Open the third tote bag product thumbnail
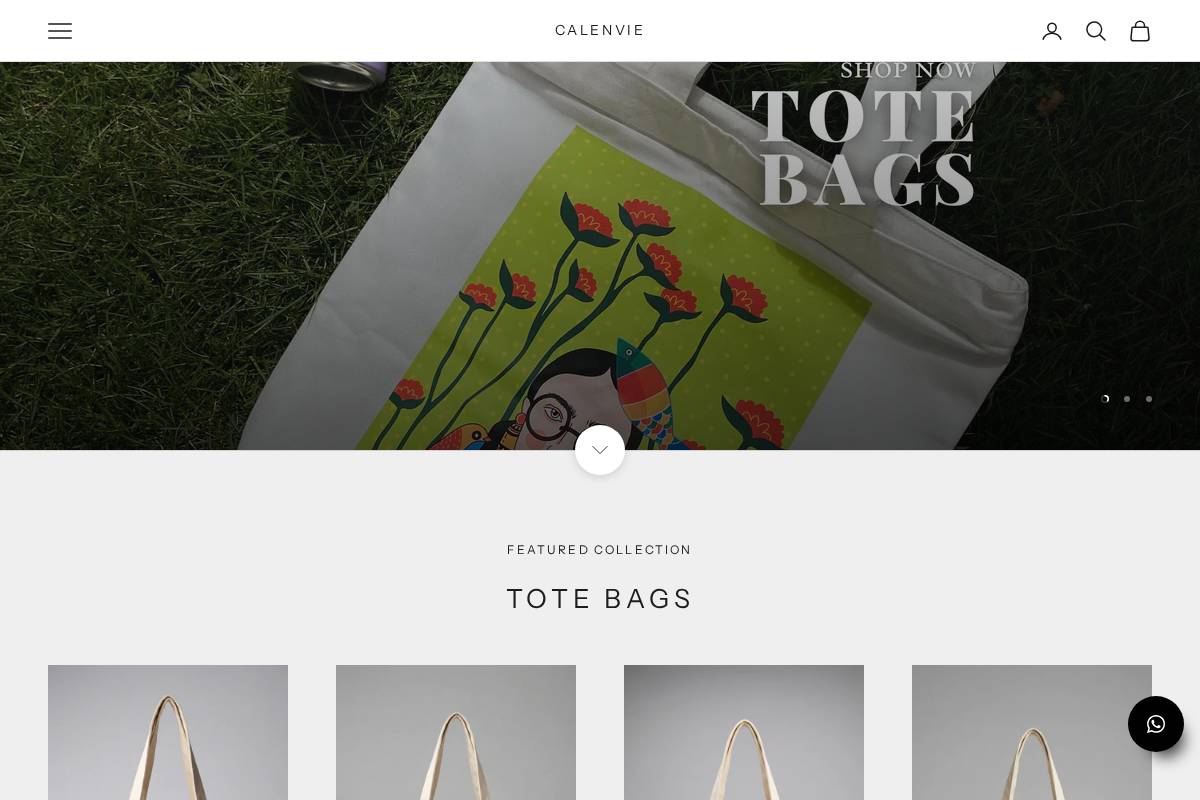 click(x=744, y=732)
